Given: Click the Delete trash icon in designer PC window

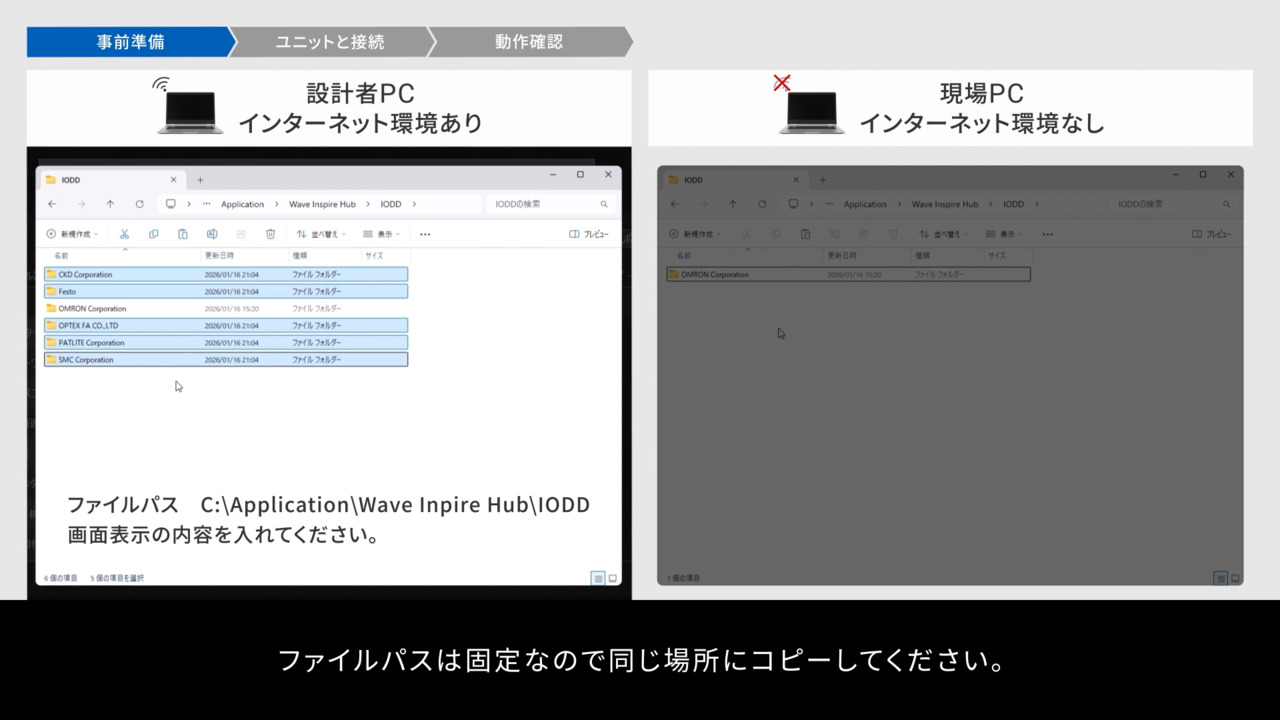Looking at the screenshot, I should pos(270,234).
